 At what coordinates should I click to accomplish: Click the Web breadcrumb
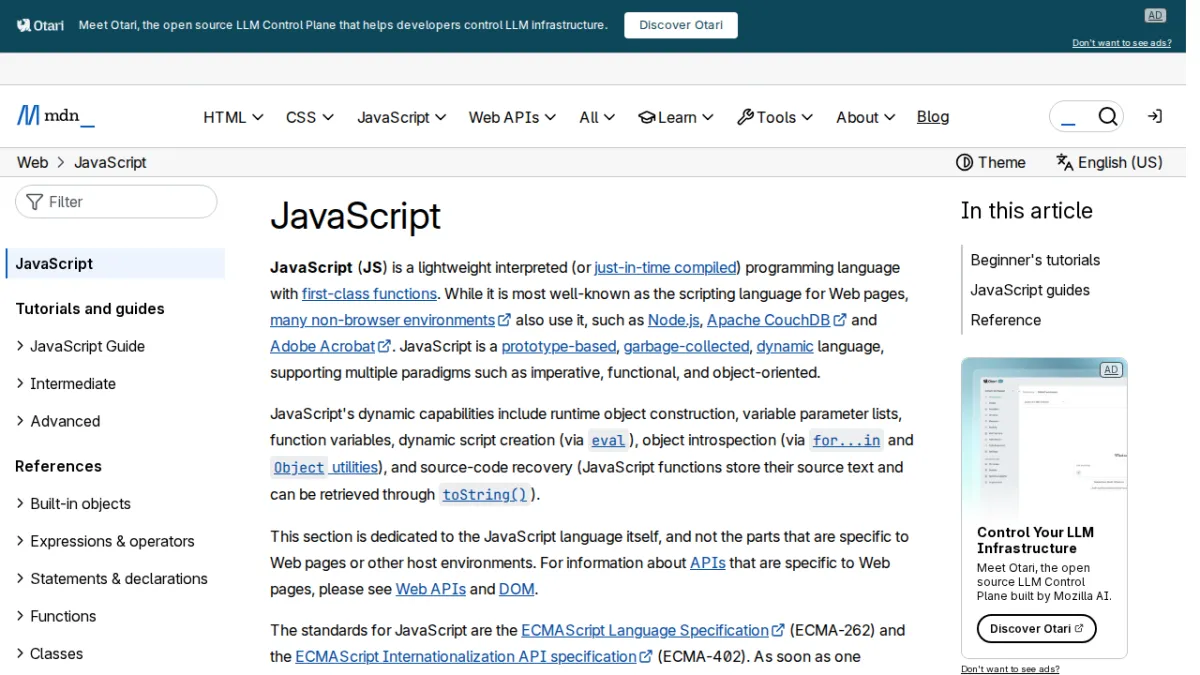coord(32,162)
